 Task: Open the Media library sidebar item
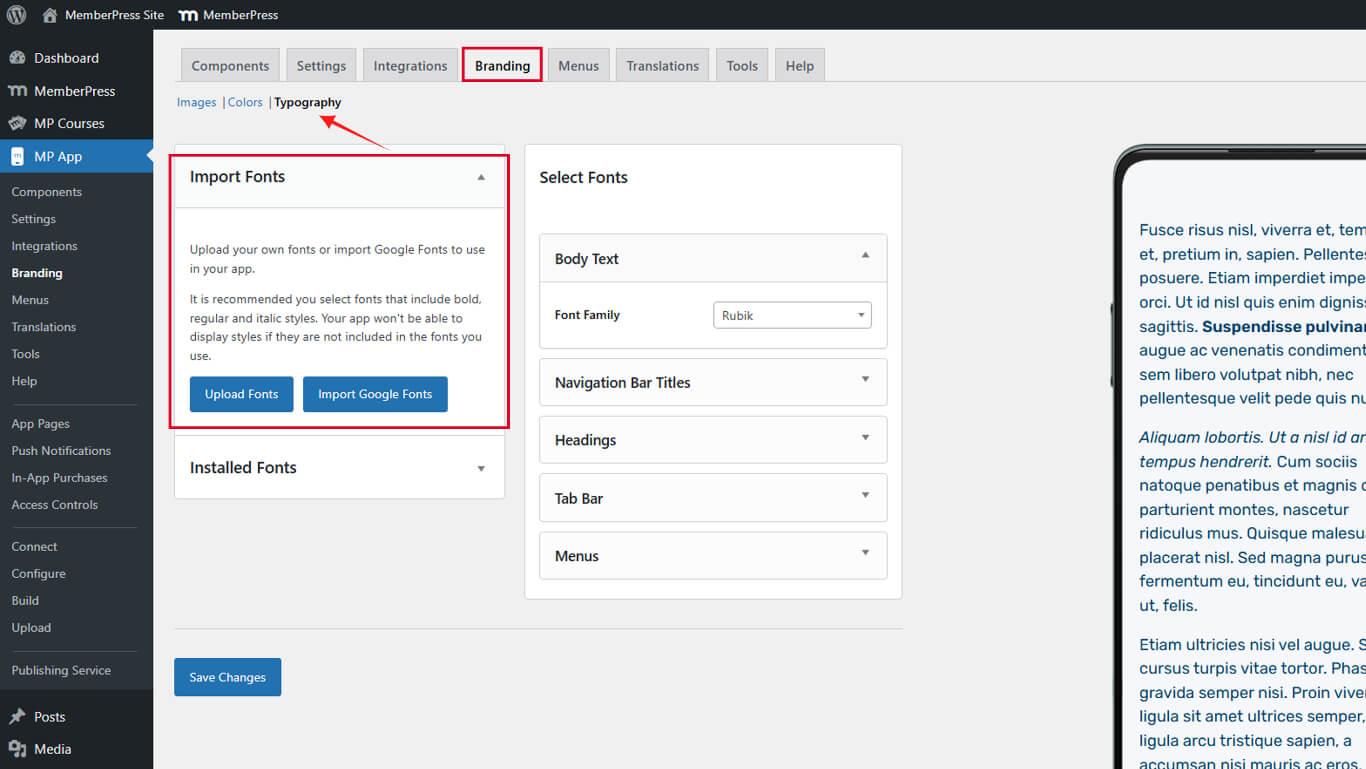click(x=52, y=749)
